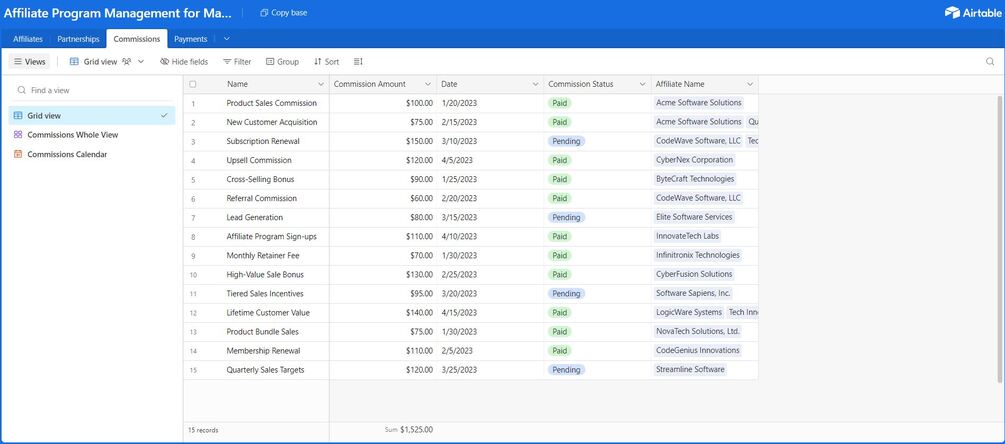Click the New Customer Acquisition cell
The image size is (1005, 444).
point(271,122)
